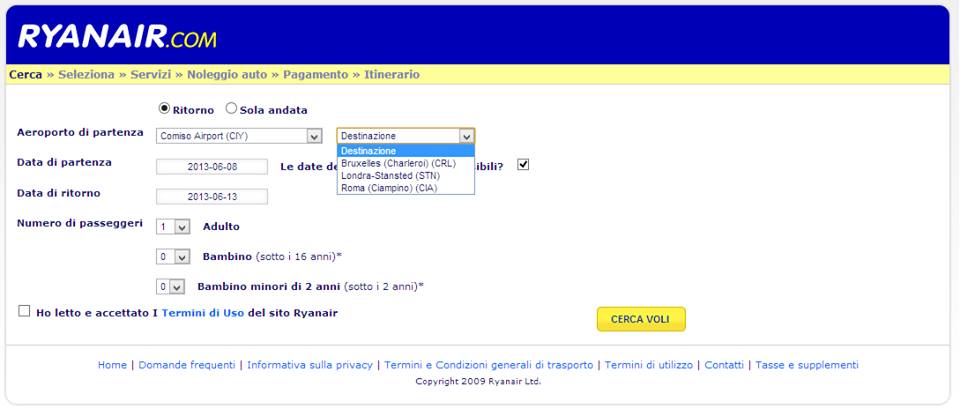Click the Copyright 2009 Ryanair Ltd. text
Screen dimensions: 960x409
coord(478,381)
